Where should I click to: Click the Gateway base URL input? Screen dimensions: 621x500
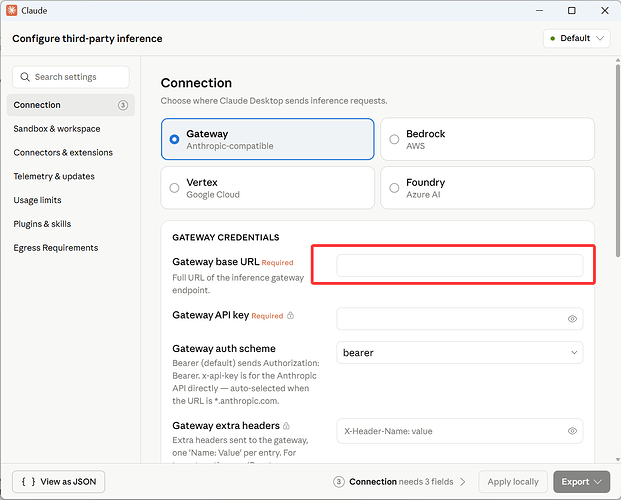click(460, 265)
